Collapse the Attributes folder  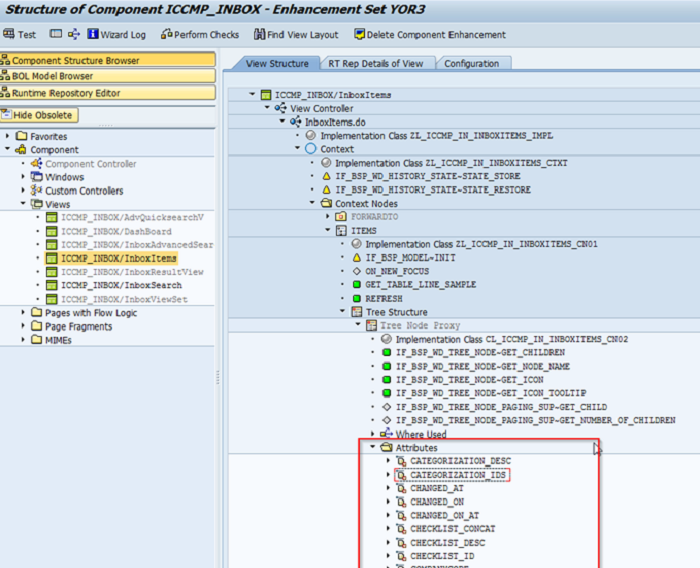tap(372, 447)
